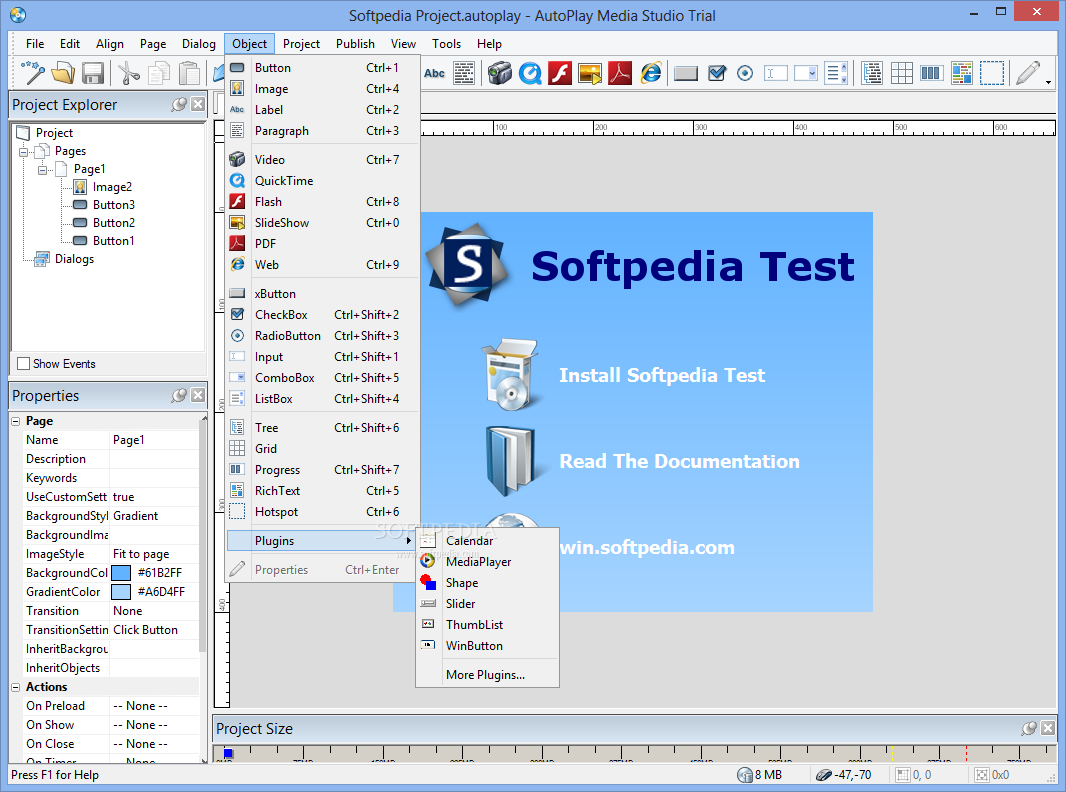This screenshot has width=1066, height=792.
Task: Pin the Properties panel
Action: 179,395
